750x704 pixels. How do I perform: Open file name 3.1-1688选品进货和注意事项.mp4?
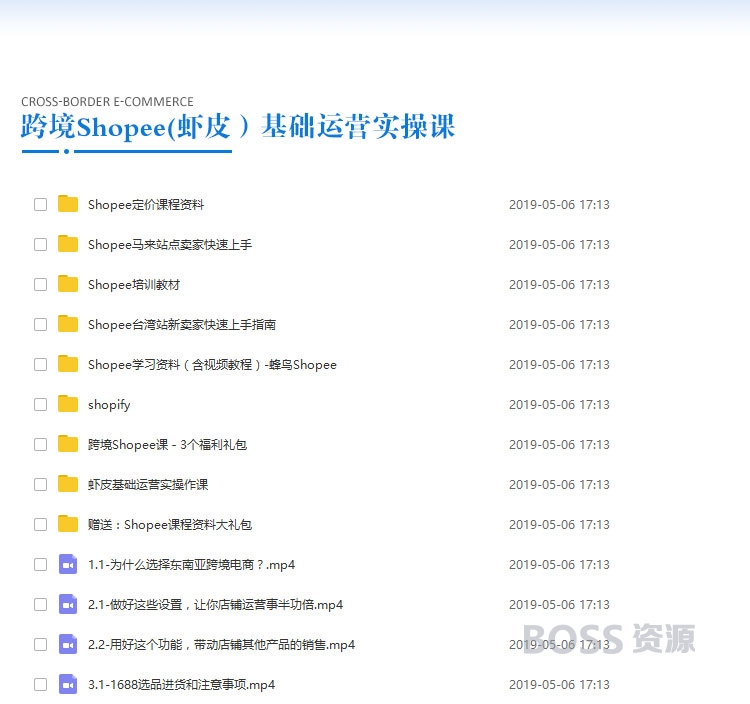pyautogui.click(x=181, y=685)
